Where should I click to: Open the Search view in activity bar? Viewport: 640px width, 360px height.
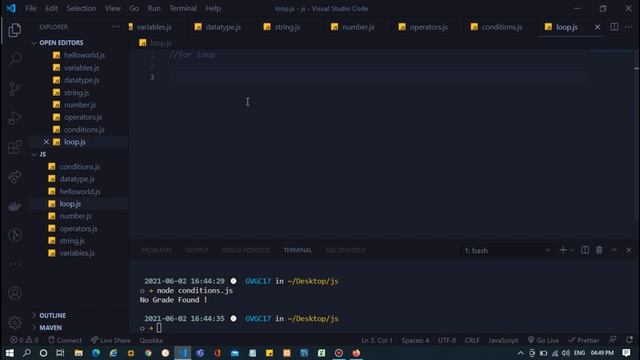15,59
